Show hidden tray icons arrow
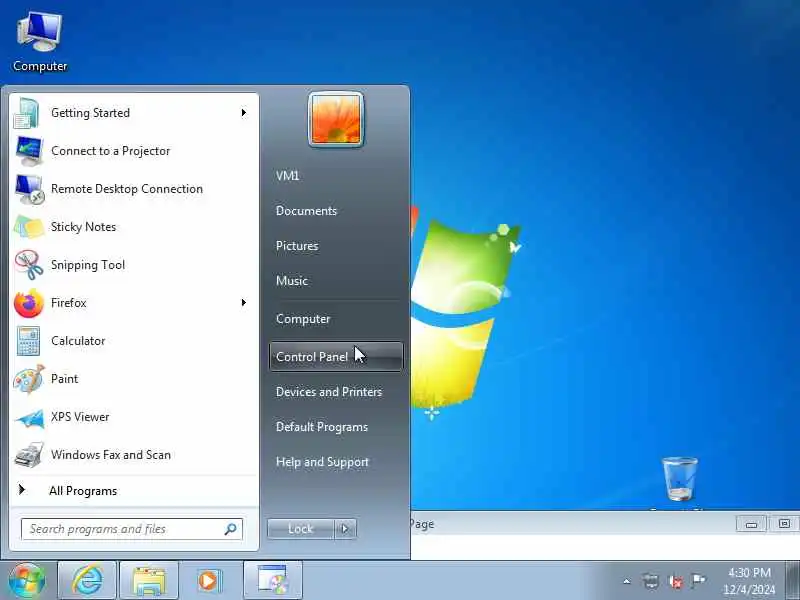 click(x=627, y=581)
